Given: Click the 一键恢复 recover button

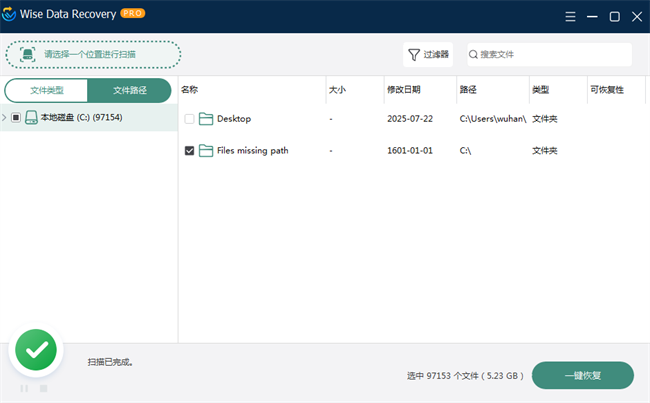Looking at the screenshot, I should coord(582,375).
